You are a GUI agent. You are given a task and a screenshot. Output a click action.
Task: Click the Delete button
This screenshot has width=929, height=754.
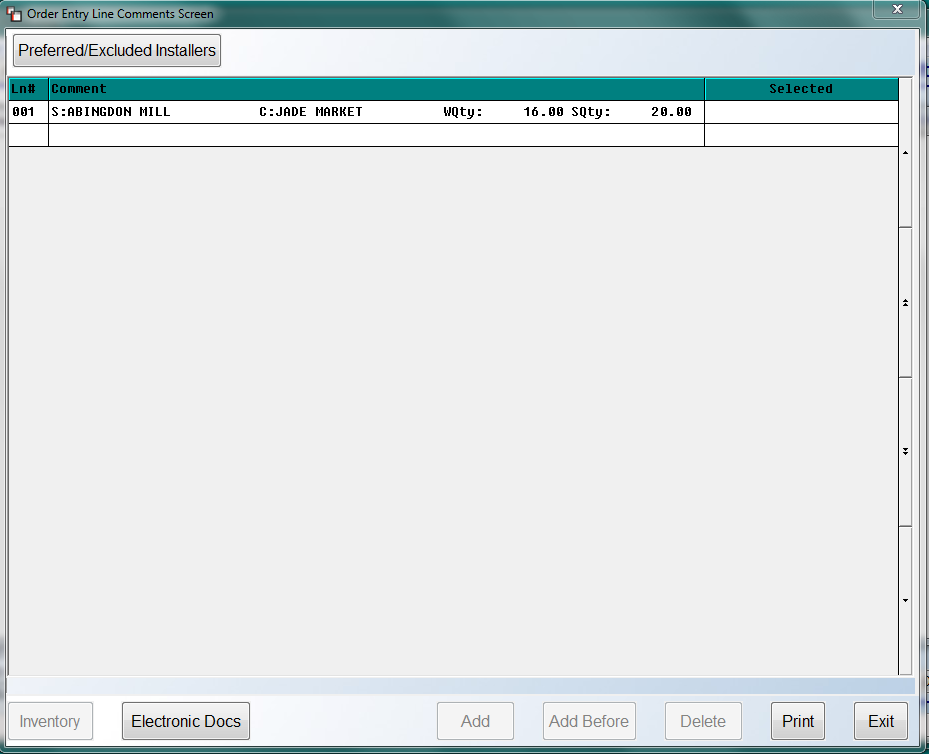point(703,721)
